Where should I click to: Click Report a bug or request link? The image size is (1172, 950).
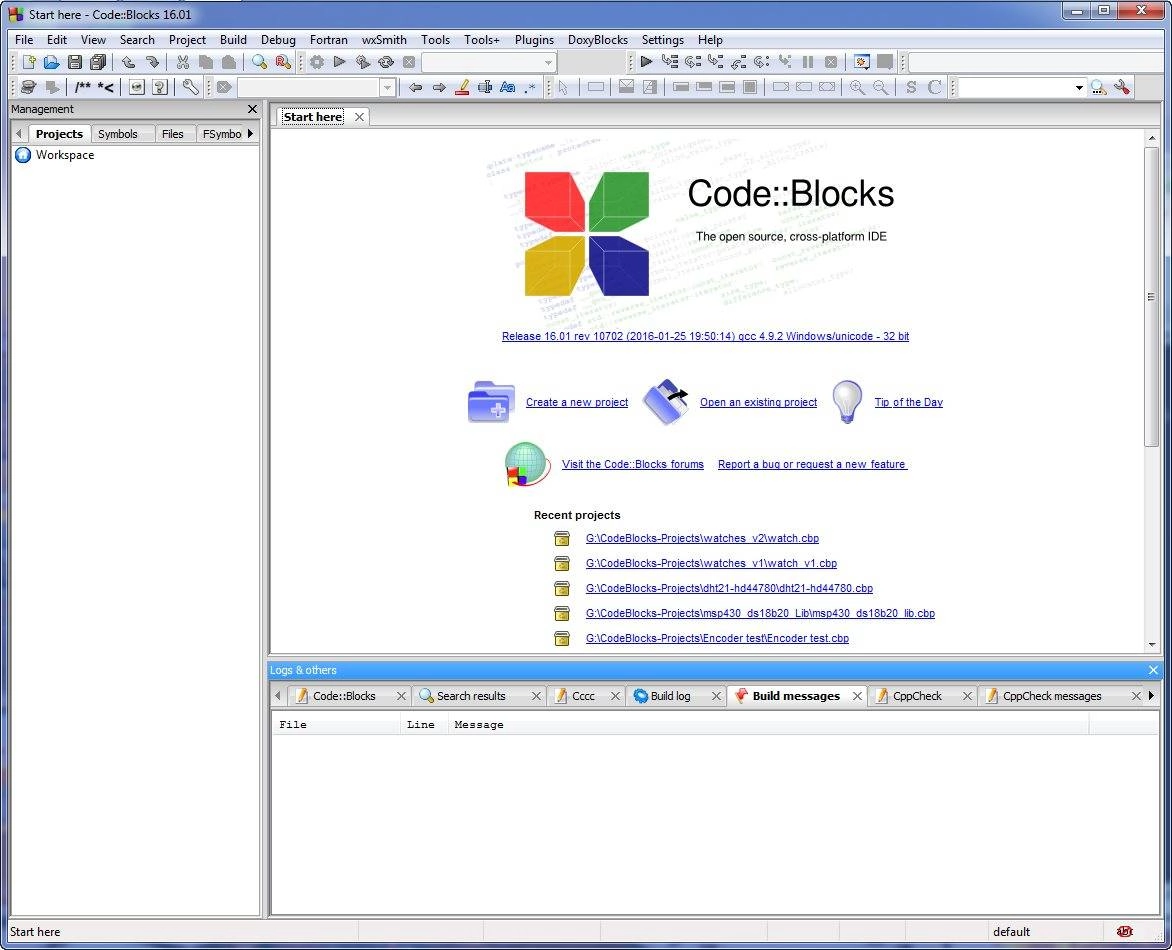(x=812, y=464)
